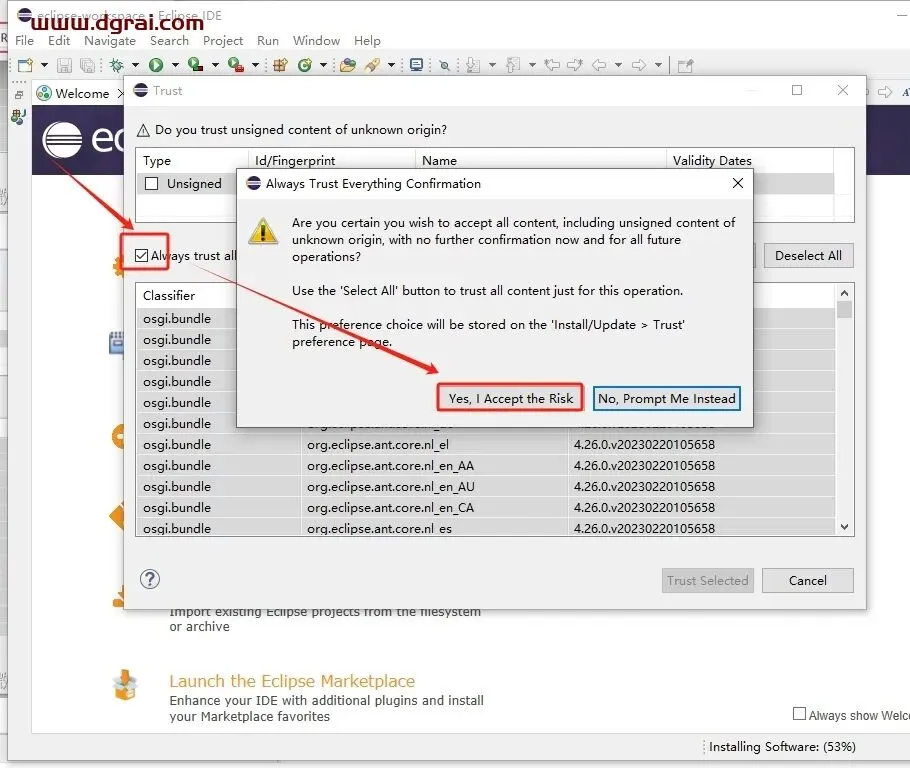Click the Last Edit Location icon

552,65
